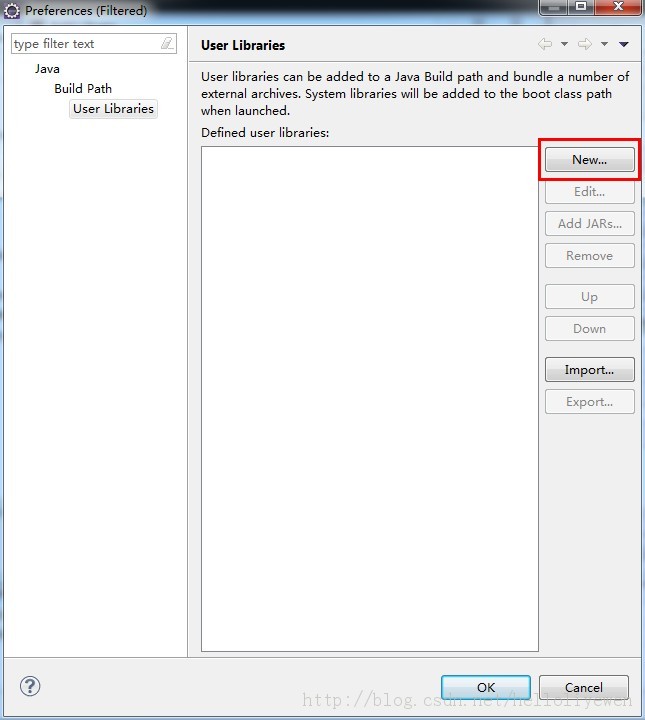The width and height of the screenshot is (645, 720).
Task: Open the back history dropdown arrow
Action: 564,44
